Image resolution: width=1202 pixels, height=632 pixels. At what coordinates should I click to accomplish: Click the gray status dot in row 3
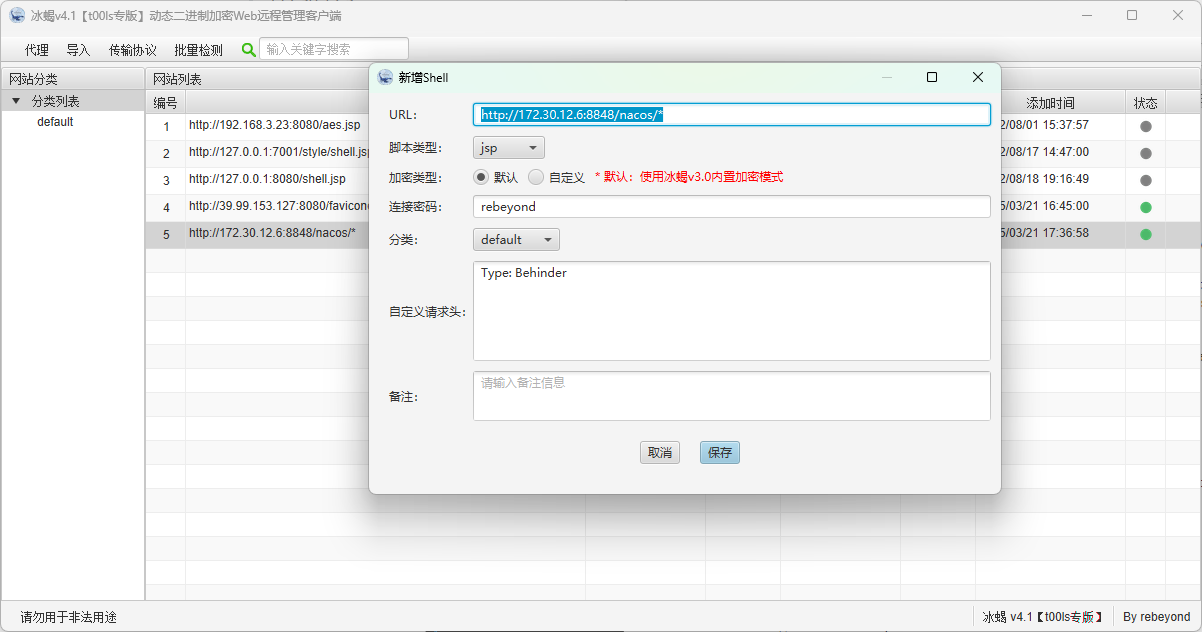(1145, 180)
